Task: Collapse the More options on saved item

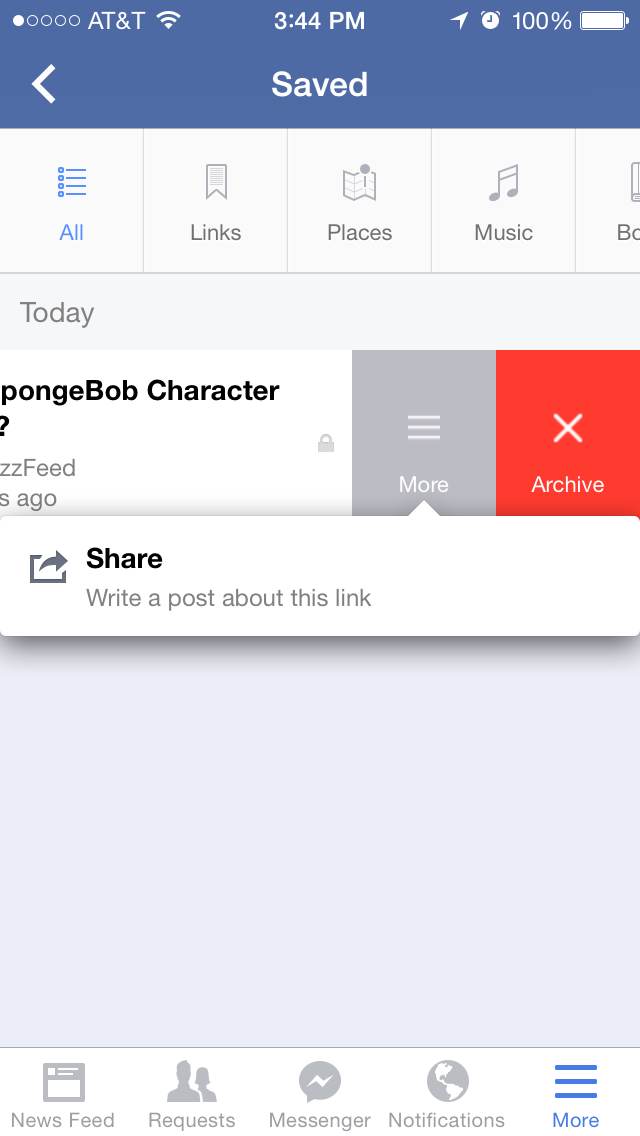Action: point(424,433)
